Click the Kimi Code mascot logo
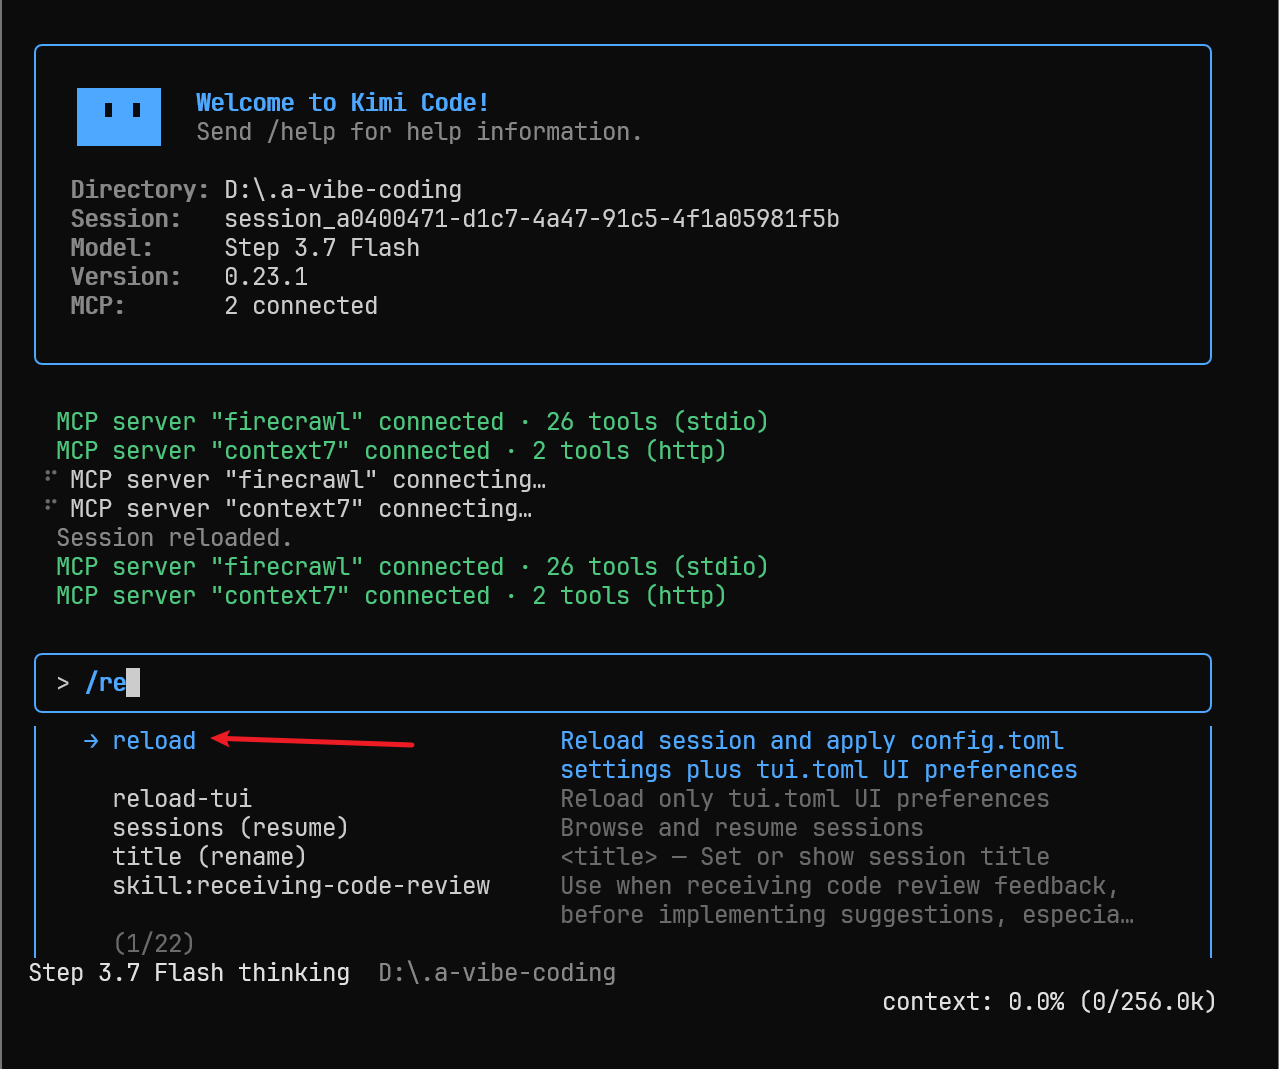The height and width of the screenshot is (1069, 1279). coord(119,117)
